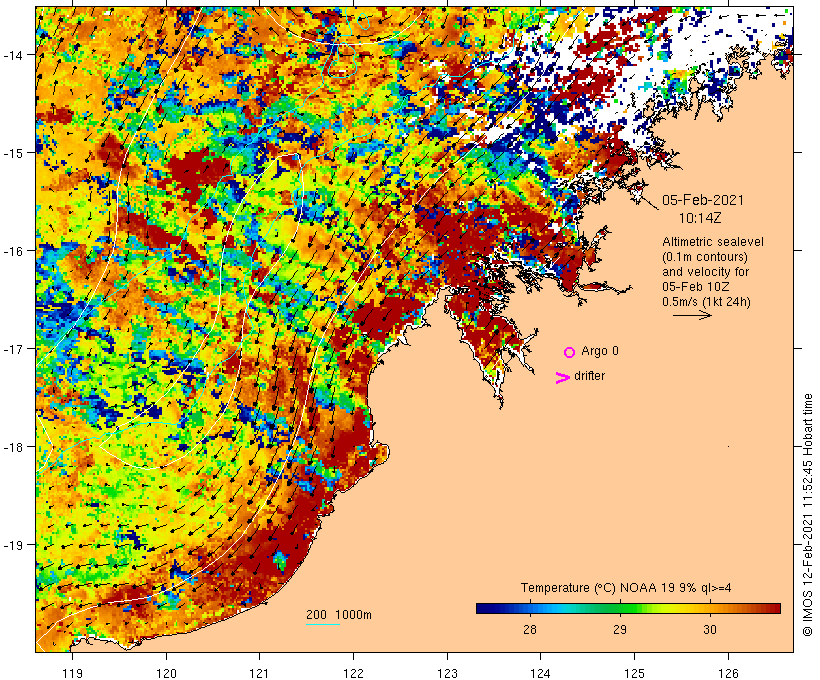This screenshot has width=820, height=680.
Task: Click the magenta drifter arrow symbol
Action: pos(563,378)
